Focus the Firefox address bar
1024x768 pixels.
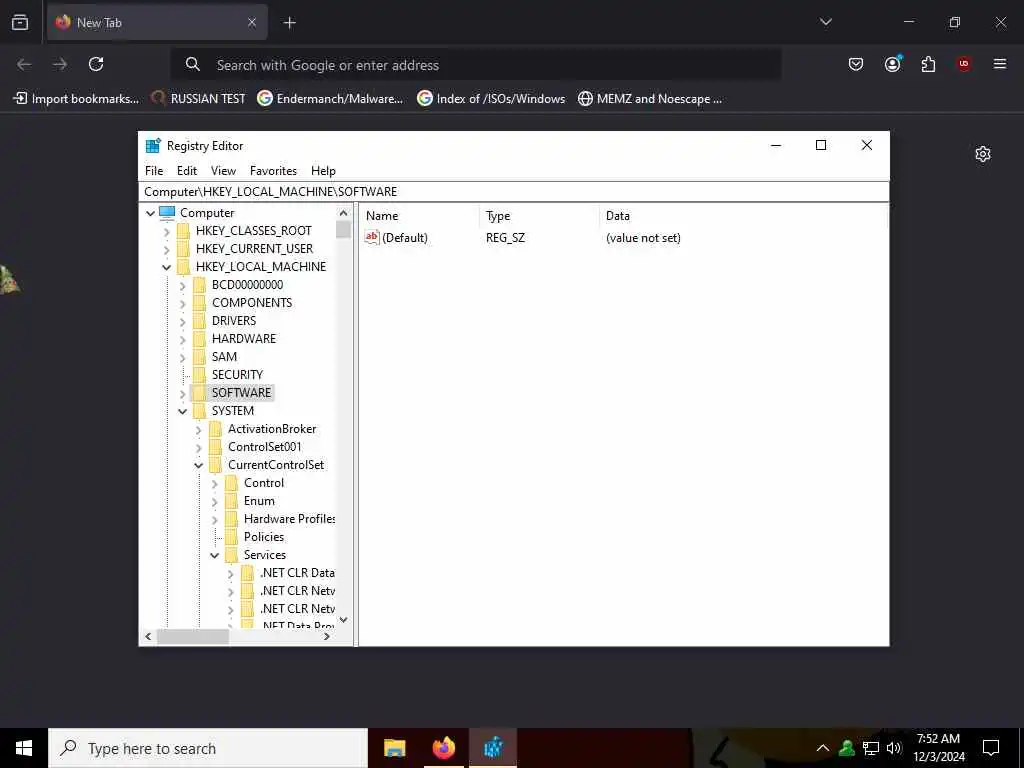tap(475, 65)
